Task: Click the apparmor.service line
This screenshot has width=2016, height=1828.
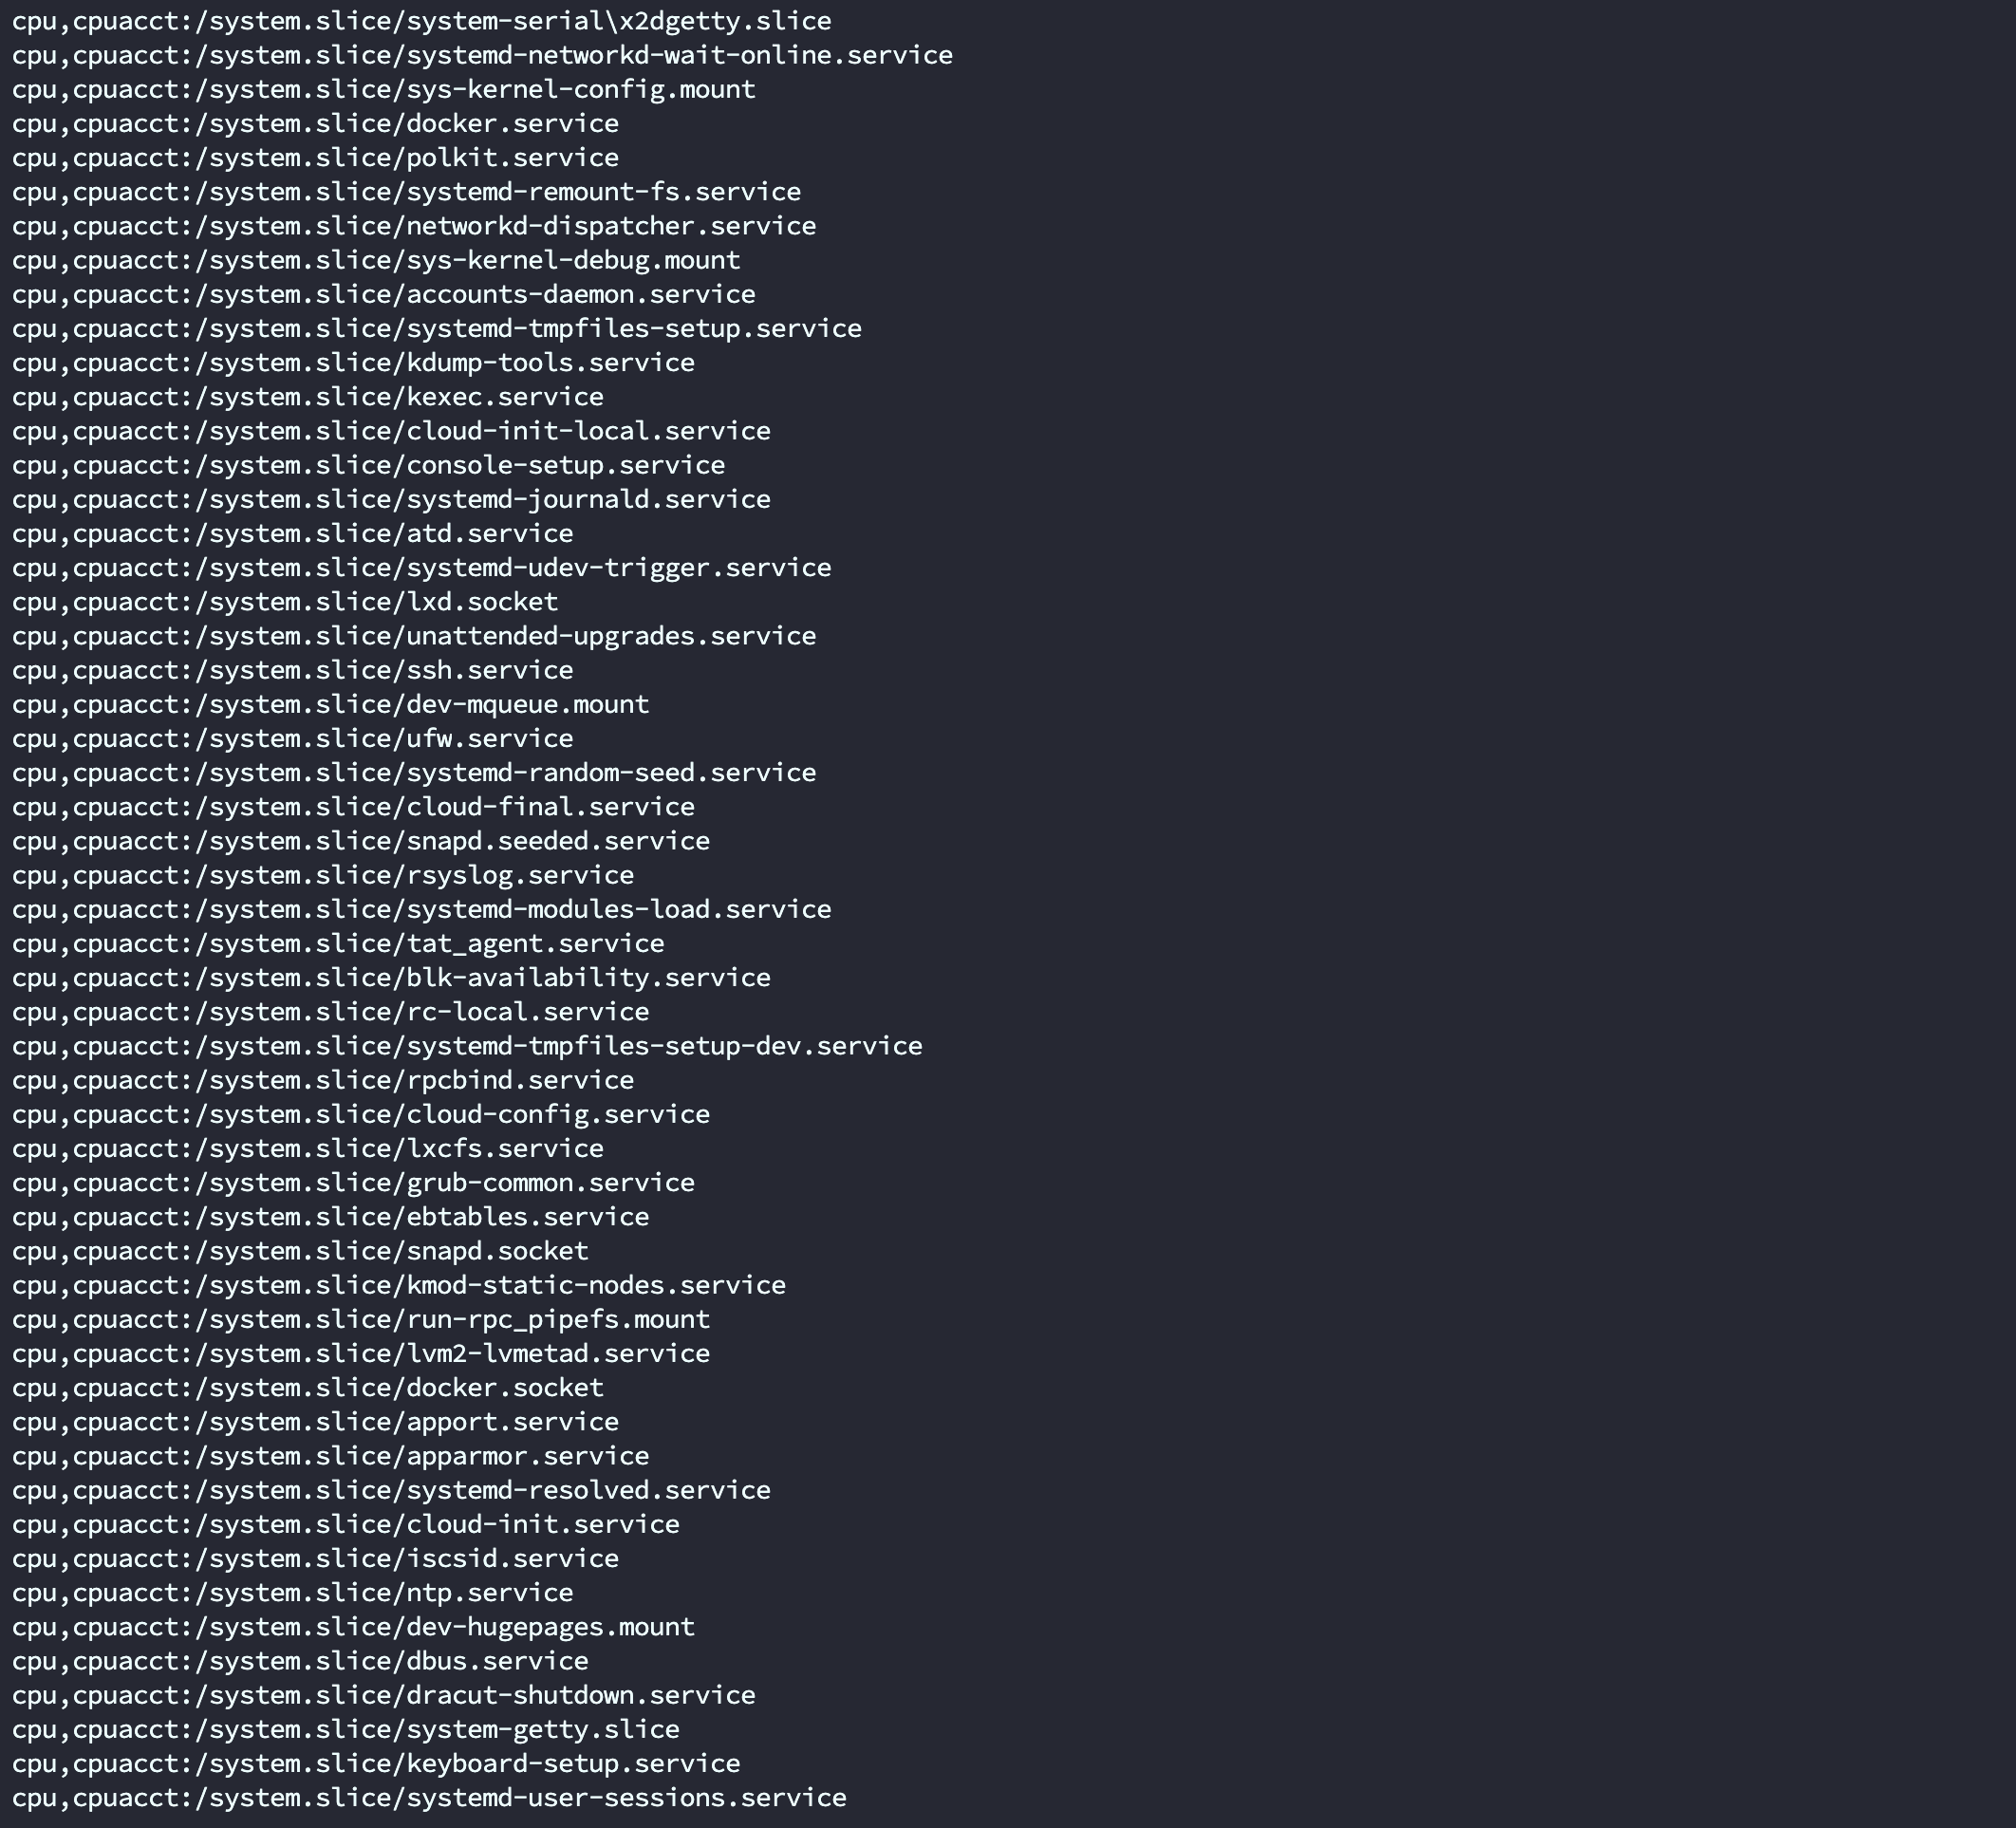Action: (x=330, y=1457)
